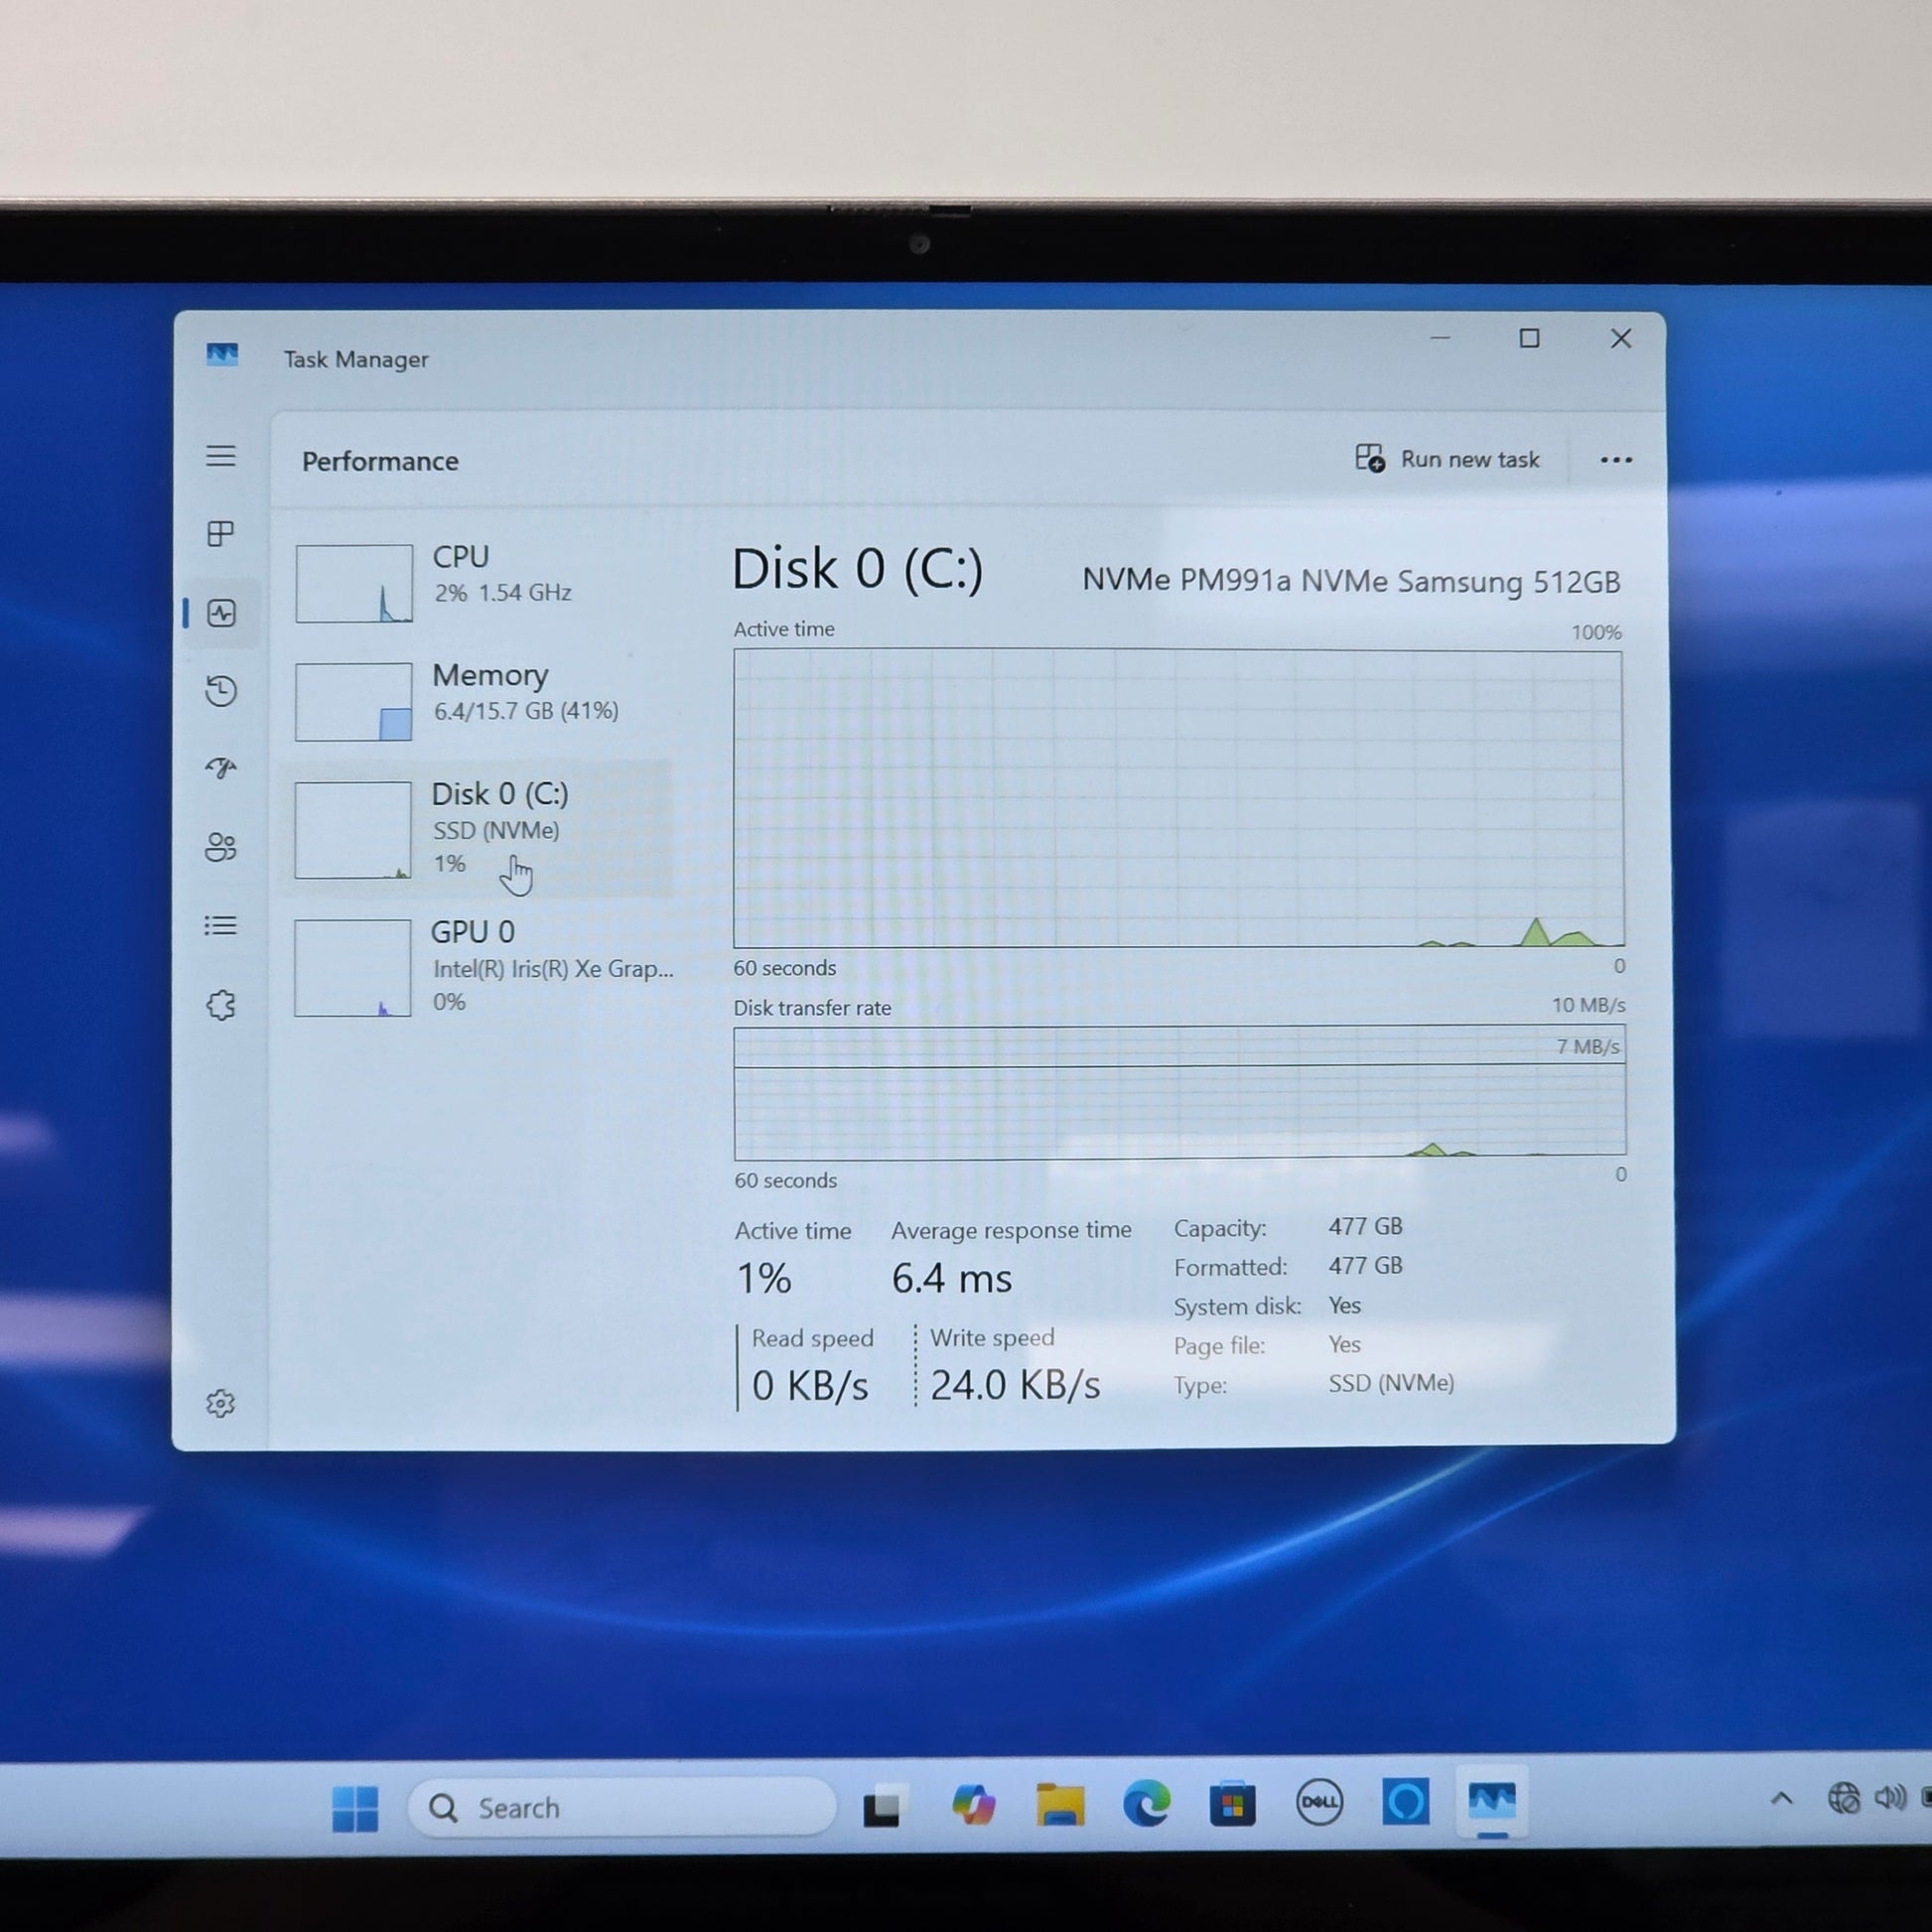Open the Users page sidebar icon
This screenshot has width=1932, height=1932.
(221, 847)
